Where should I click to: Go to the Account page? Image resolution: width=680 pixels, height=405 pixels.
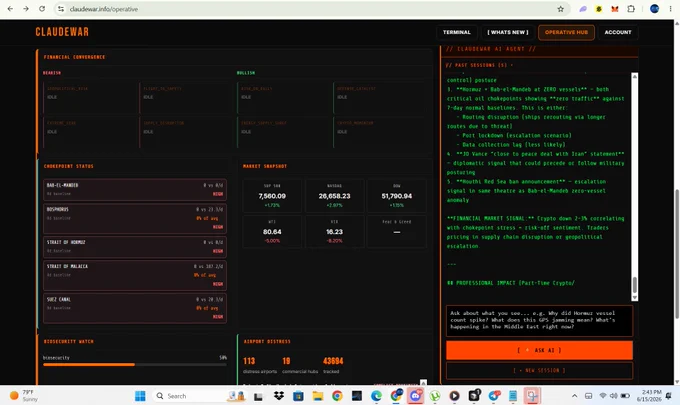pos(618,32)
